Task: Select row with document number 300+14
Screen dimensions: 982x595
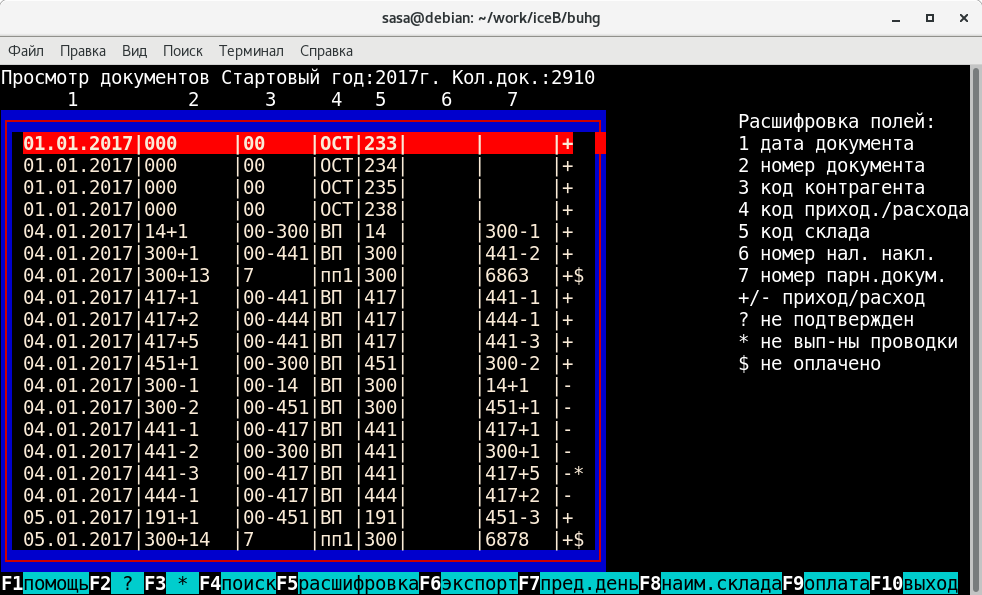Action: (x=304, y=539)
